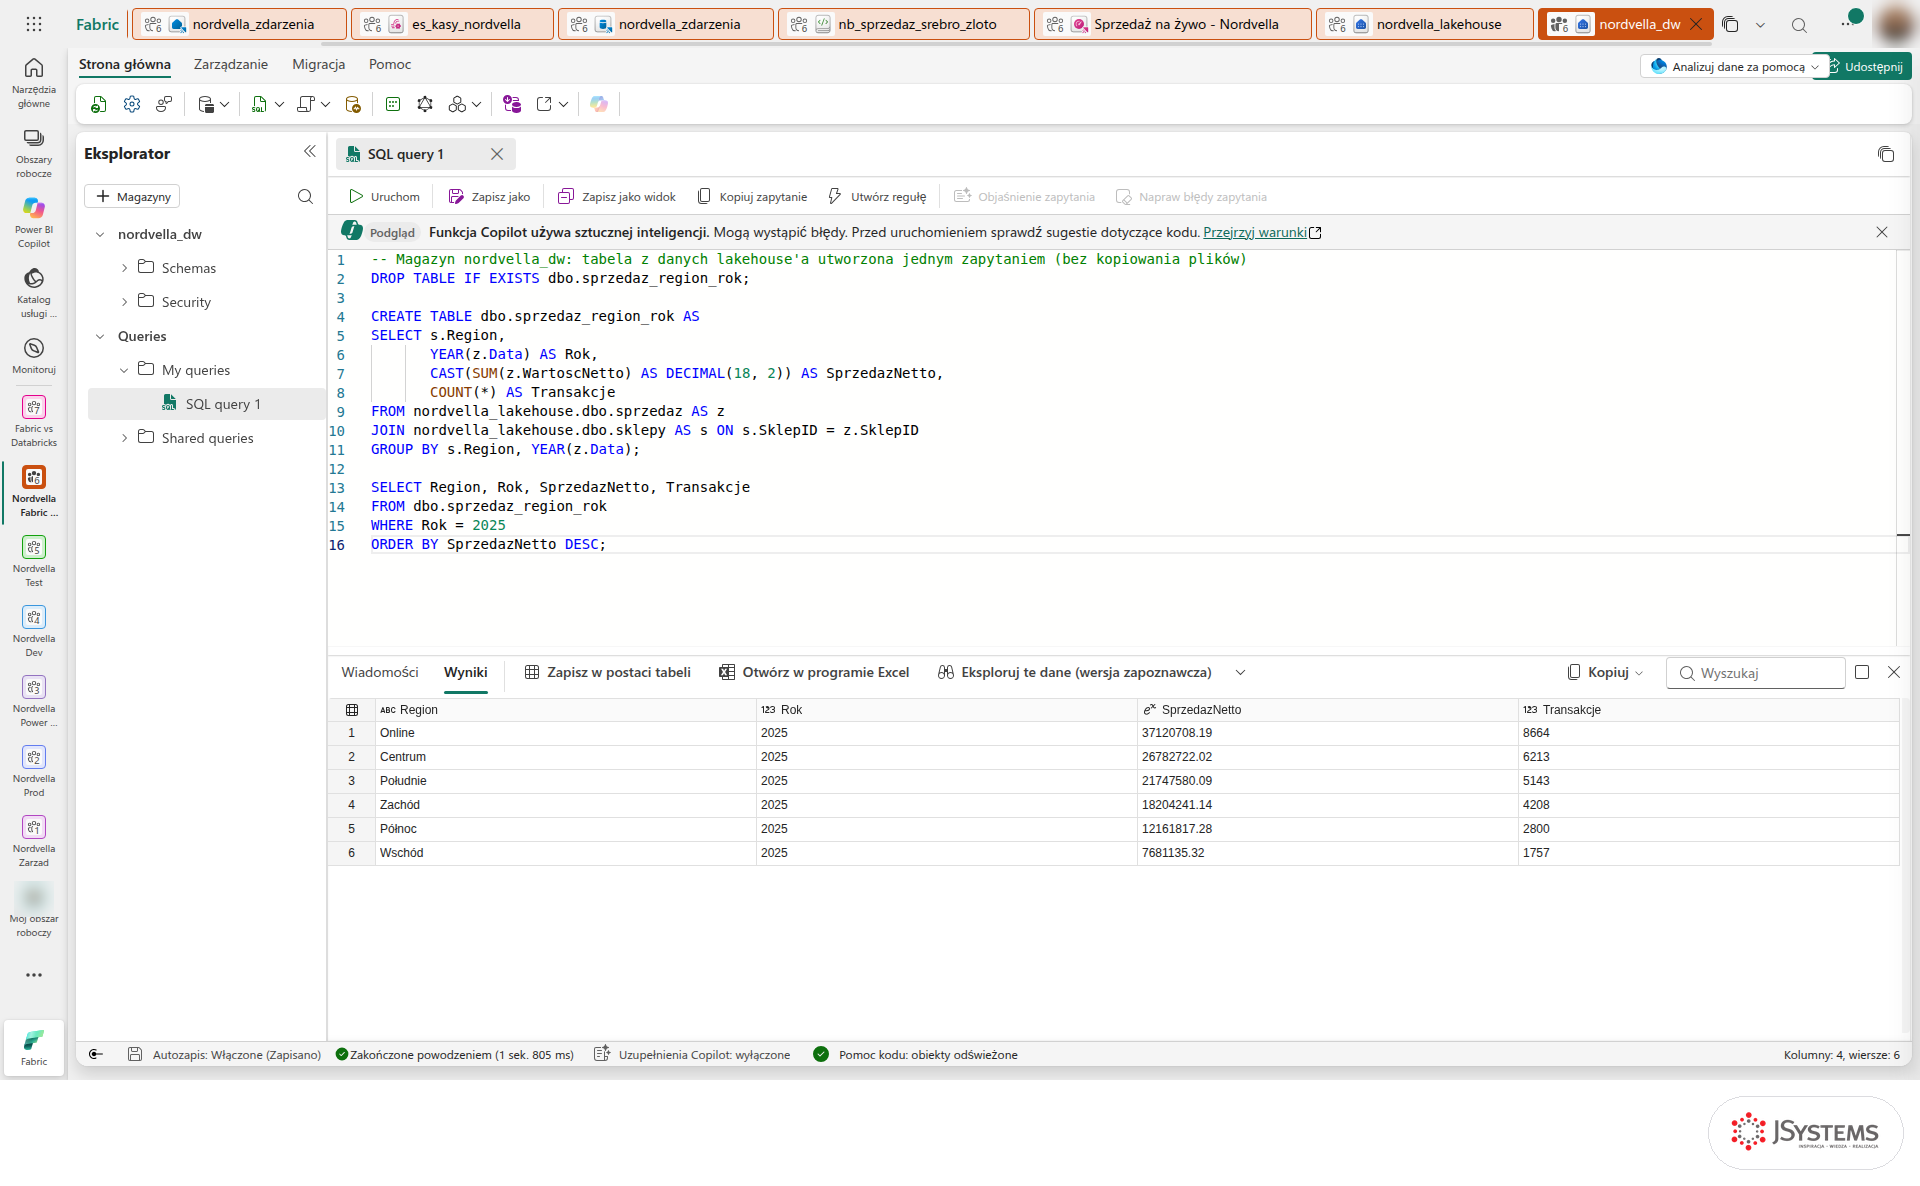The height and width of the screenshot is (1186, 1920).
Task: Run query with Uruchom button
Action: coord(384,197)
